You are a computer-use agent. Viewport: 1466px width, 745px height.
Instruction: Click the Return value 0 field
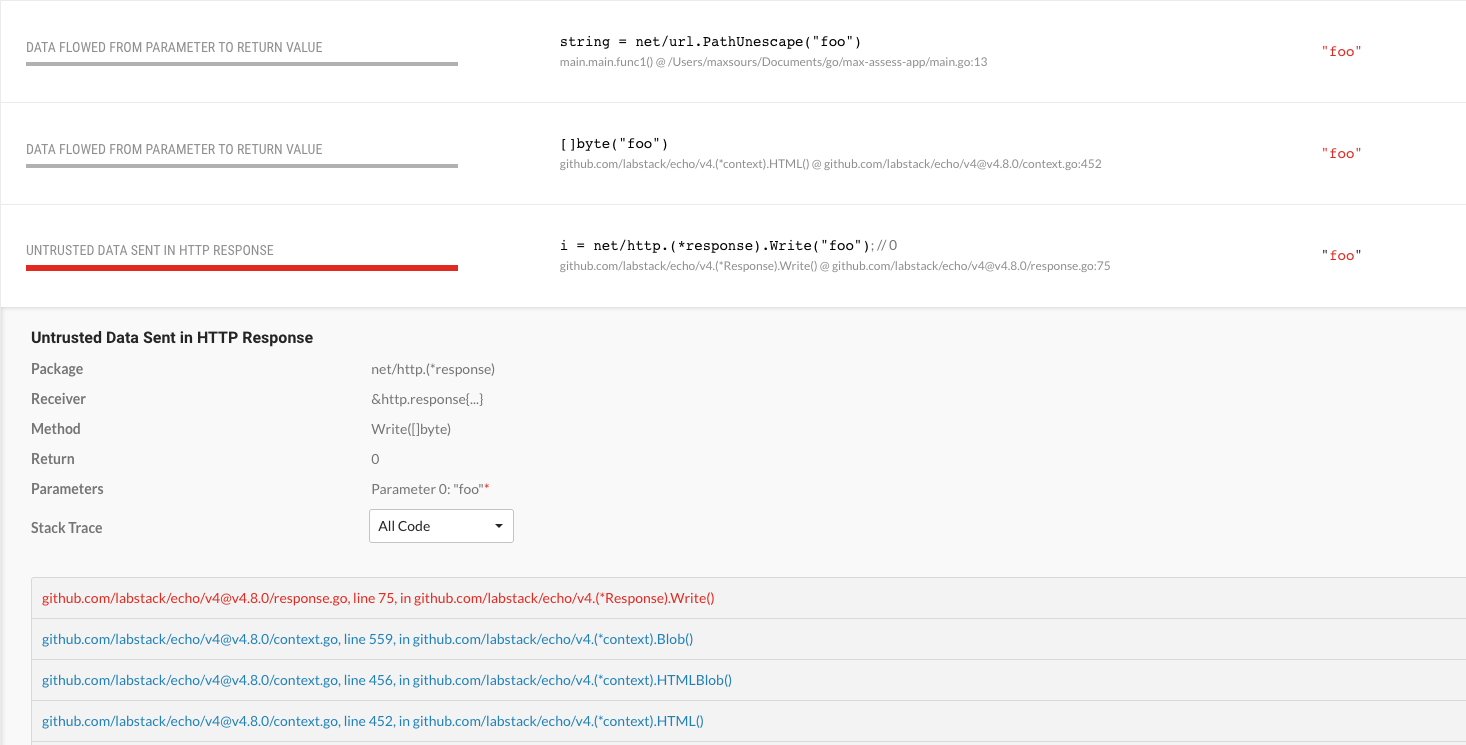click(x=375, y=458)
